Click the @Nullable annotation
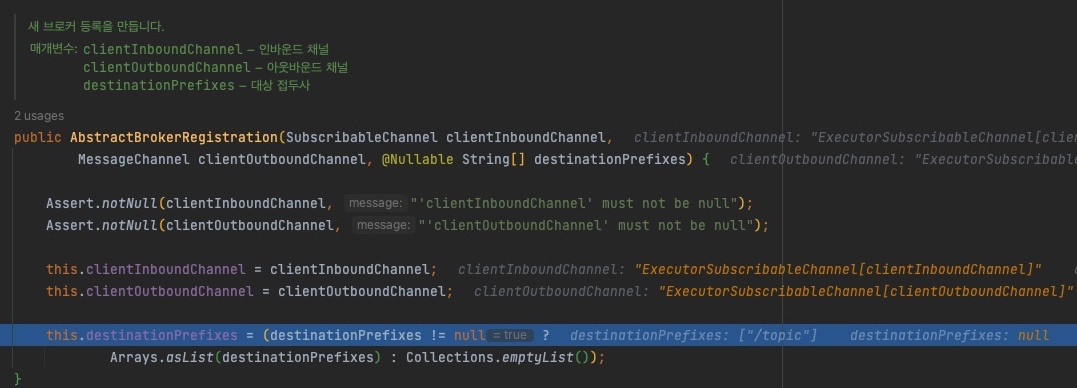This screenshot has height=388, width=1077. click(418, 159)
